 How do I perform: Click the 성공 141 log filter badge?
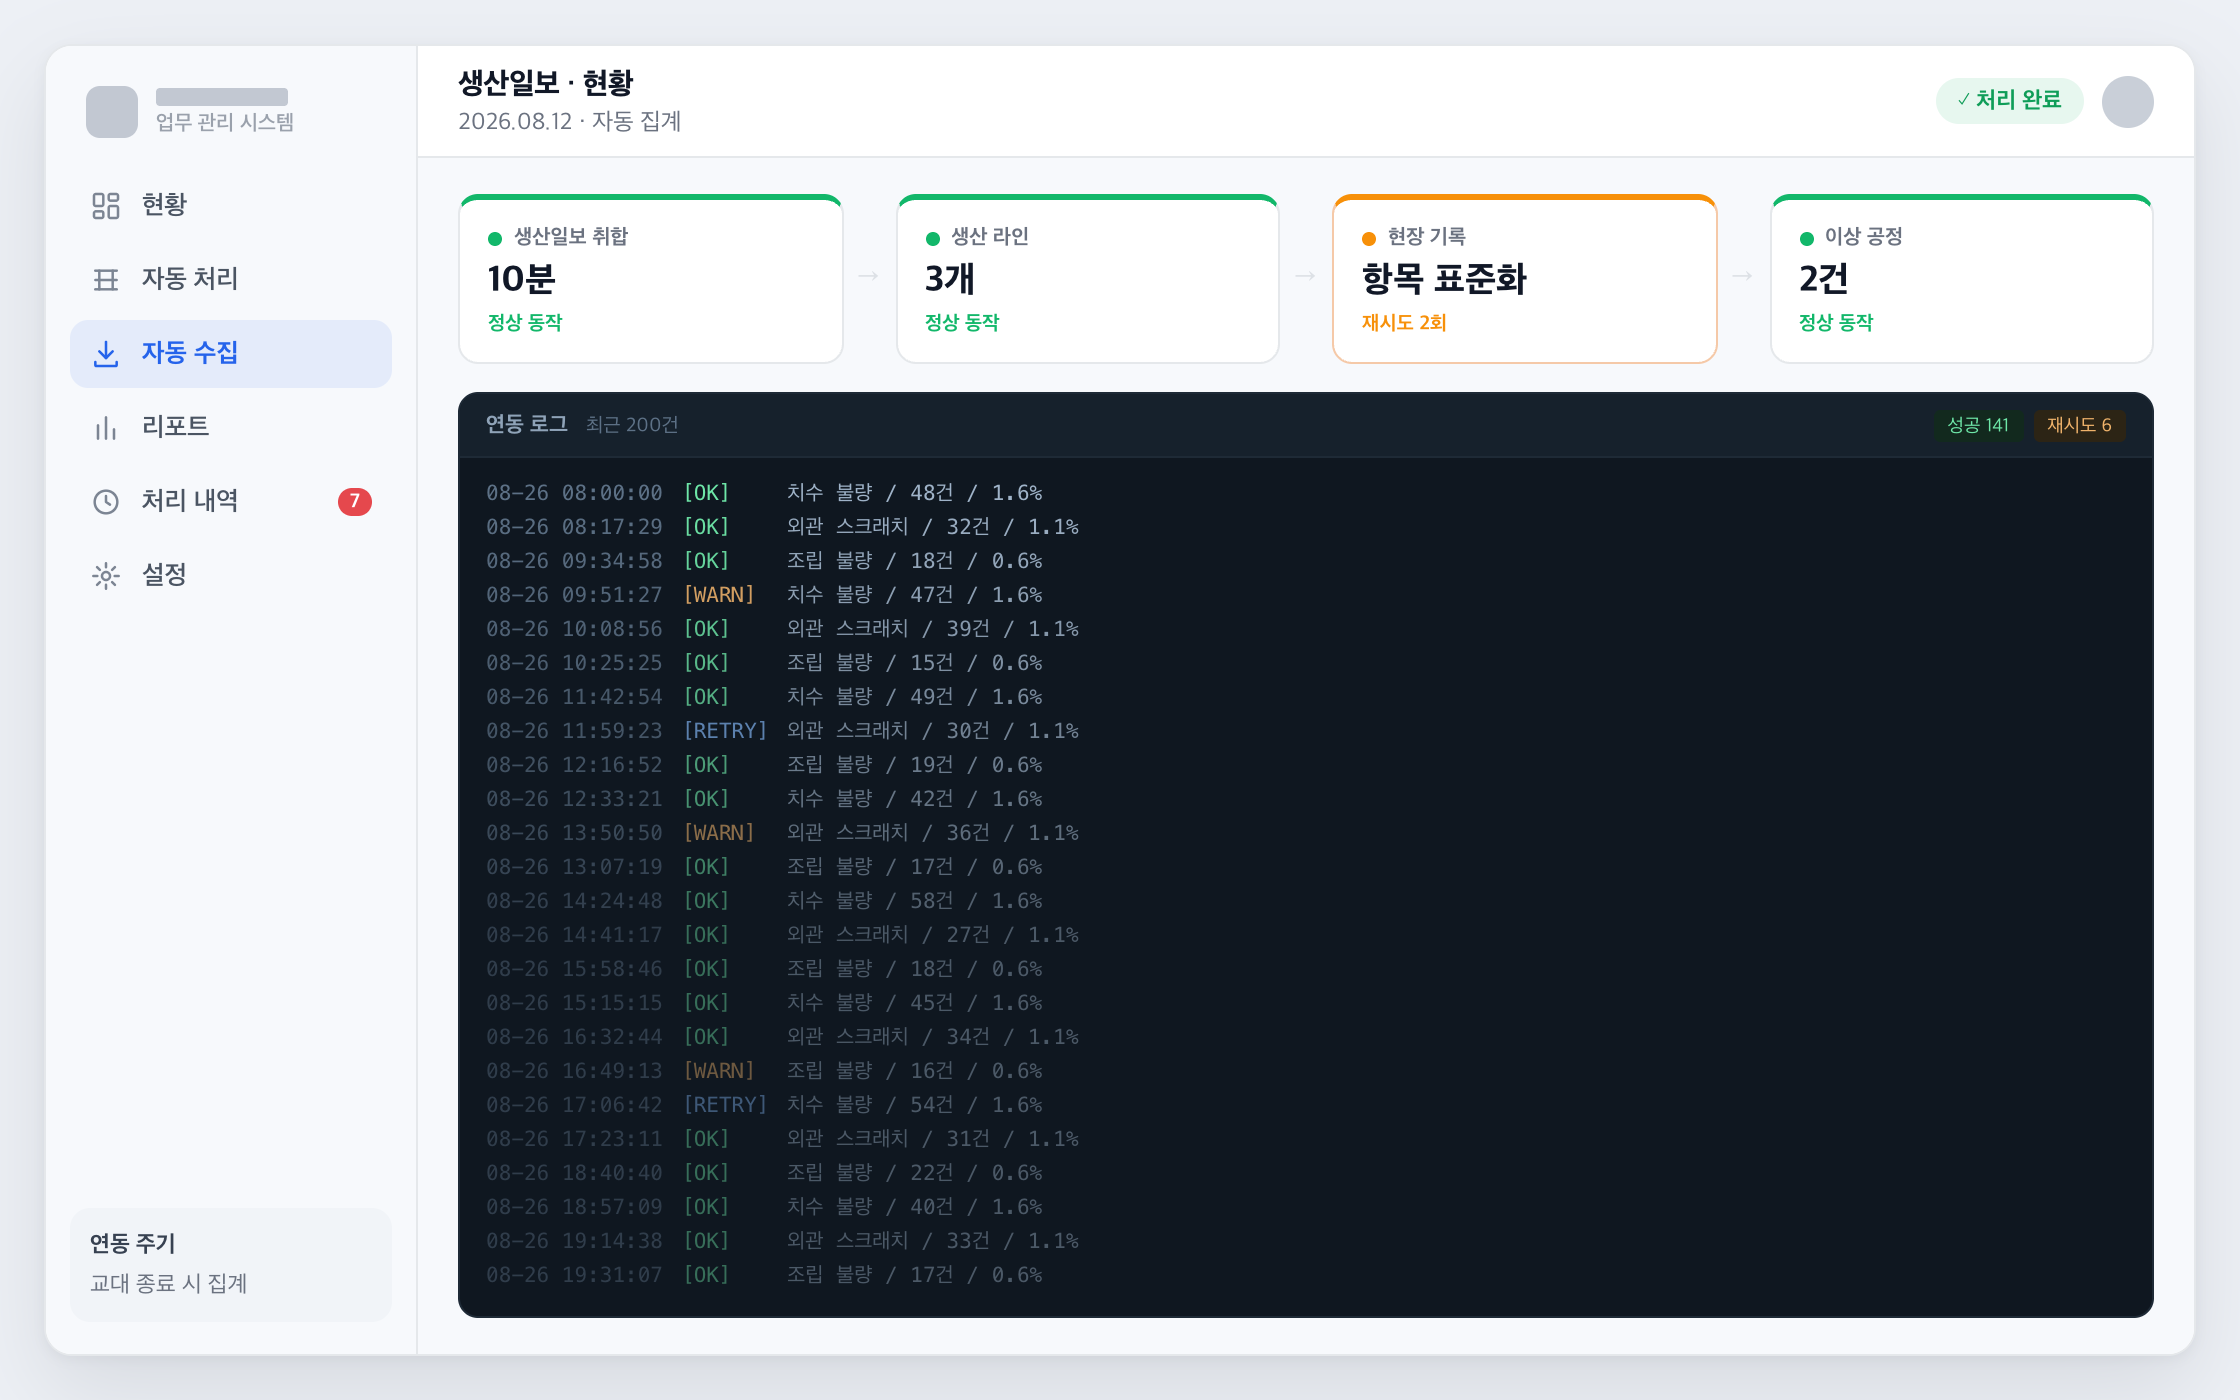tap(1978, 425)
